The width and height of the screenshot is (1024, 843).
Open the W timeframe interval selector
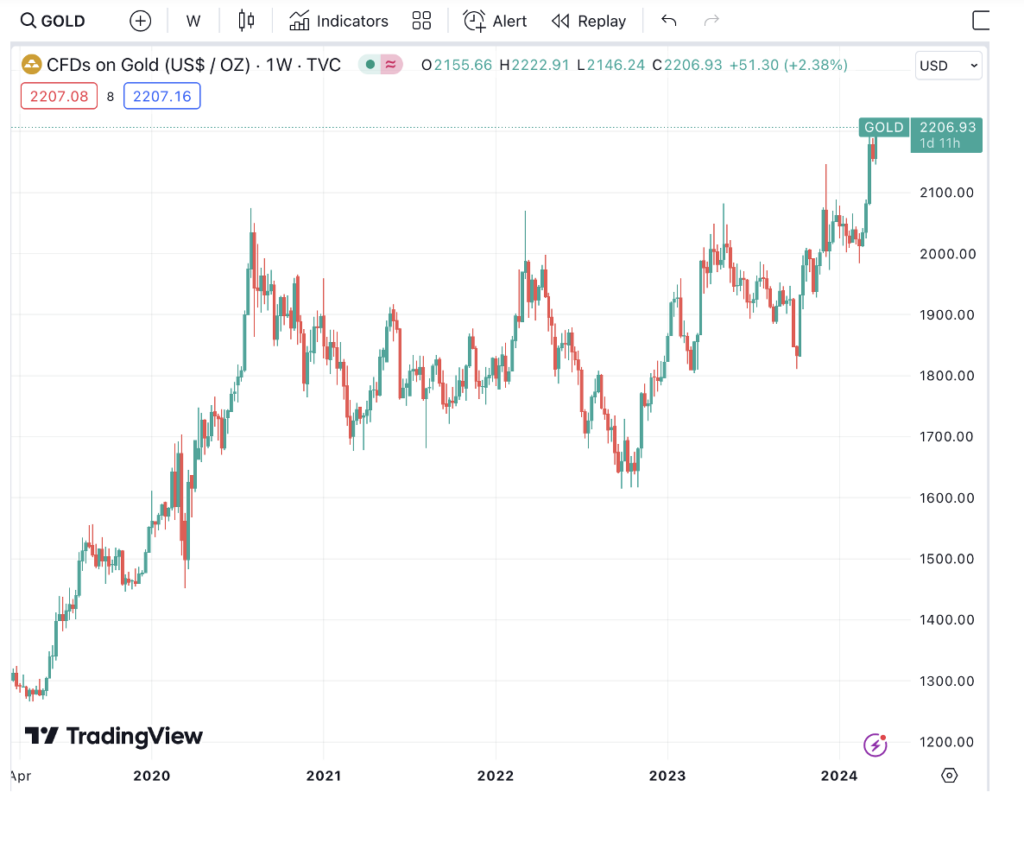click(x=193, y=21)
